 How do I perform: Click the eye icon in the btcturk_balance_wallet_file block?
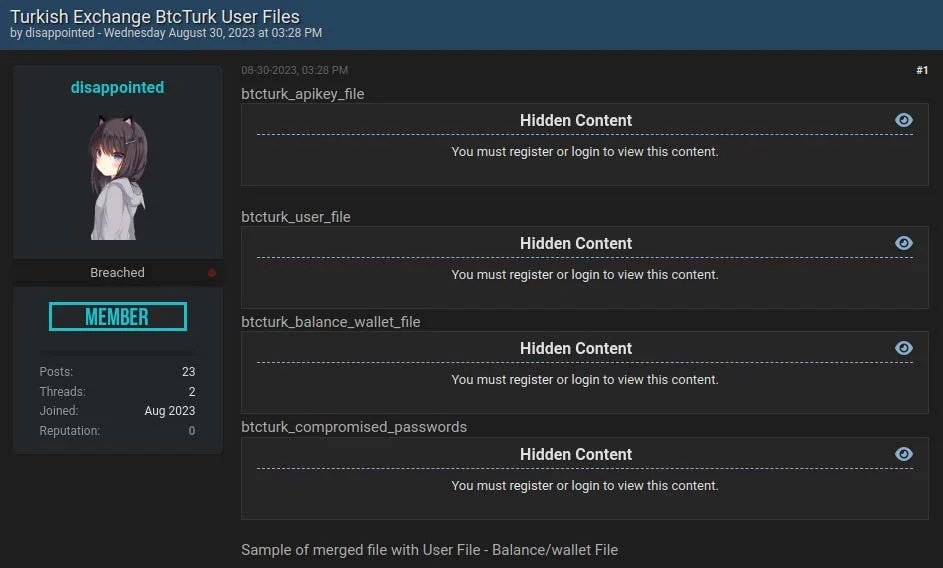903,348
